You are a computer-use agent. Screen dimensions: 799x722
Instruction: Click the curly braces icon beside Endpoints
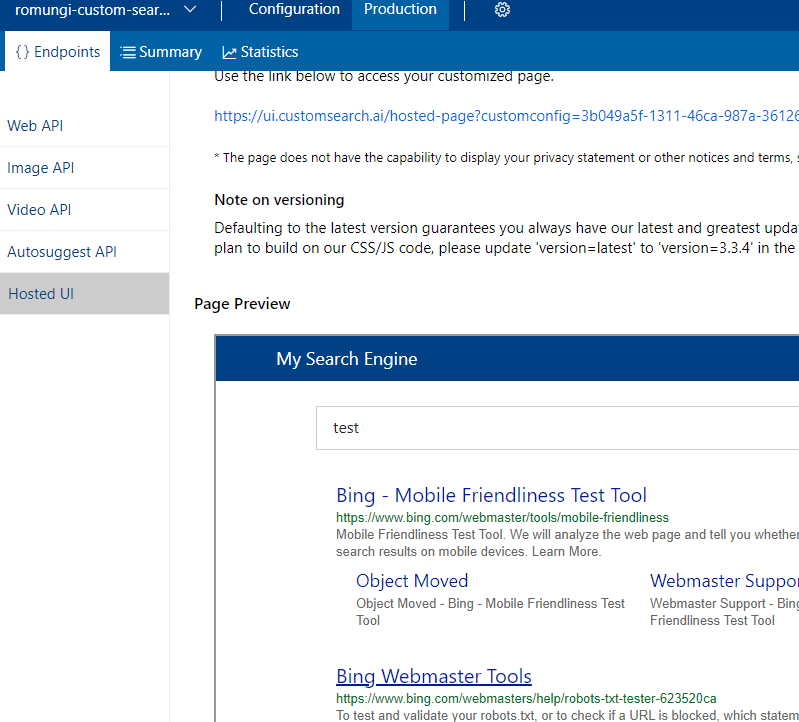coord(22,51)
